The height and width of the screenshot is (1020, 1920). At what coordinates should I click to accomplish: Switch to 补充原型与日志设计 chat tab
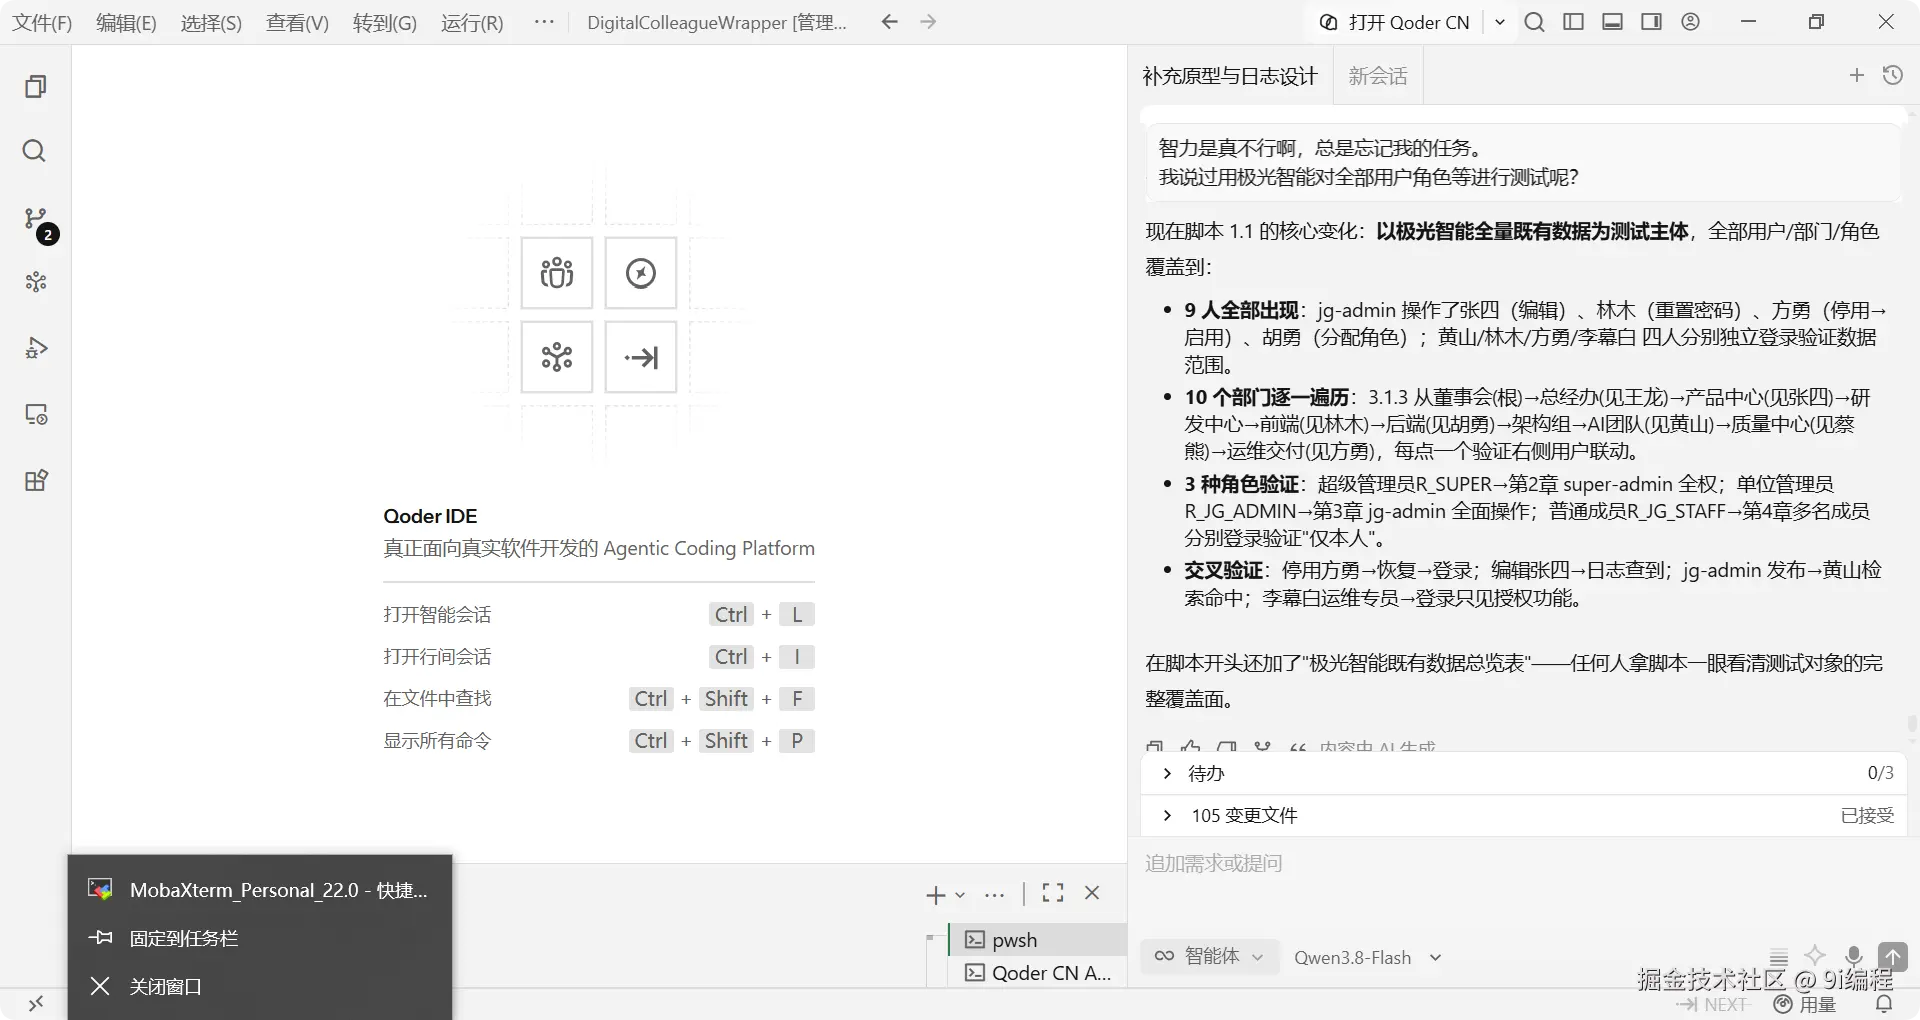1230,76
